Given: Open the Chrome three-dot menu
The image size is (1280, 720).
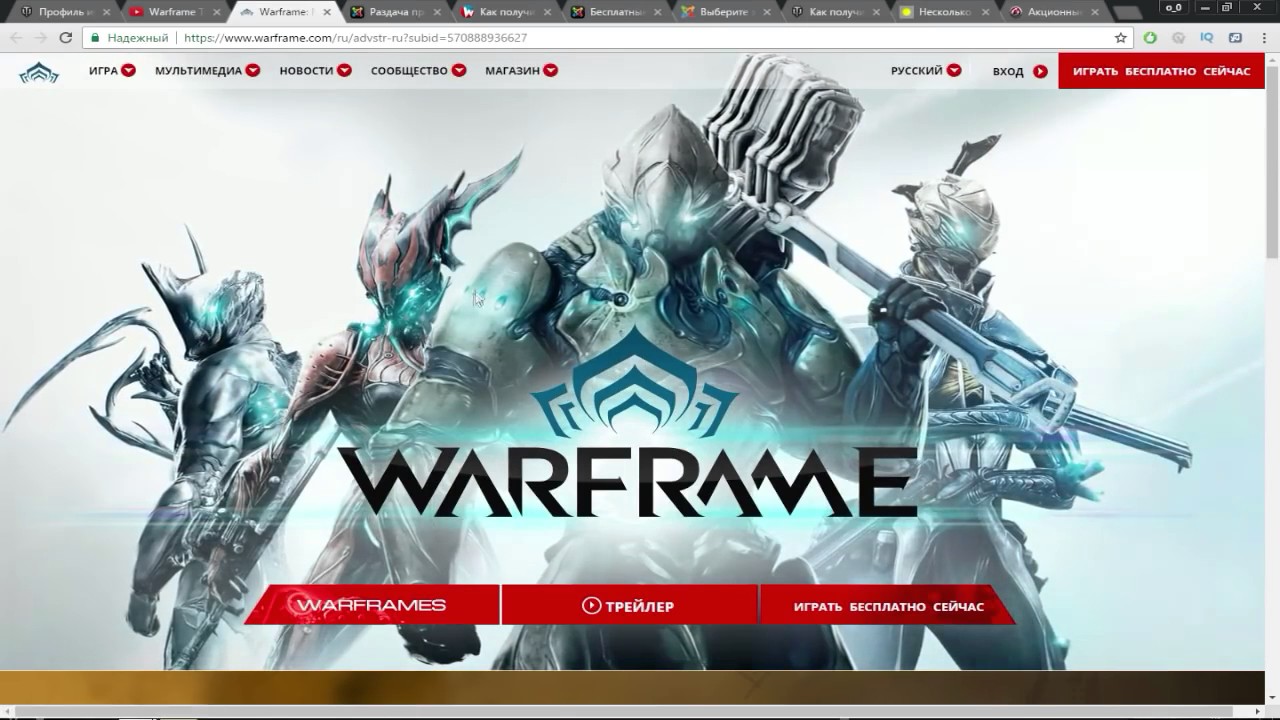Looking at the screenshot, I should click(x=1264, y=38).
